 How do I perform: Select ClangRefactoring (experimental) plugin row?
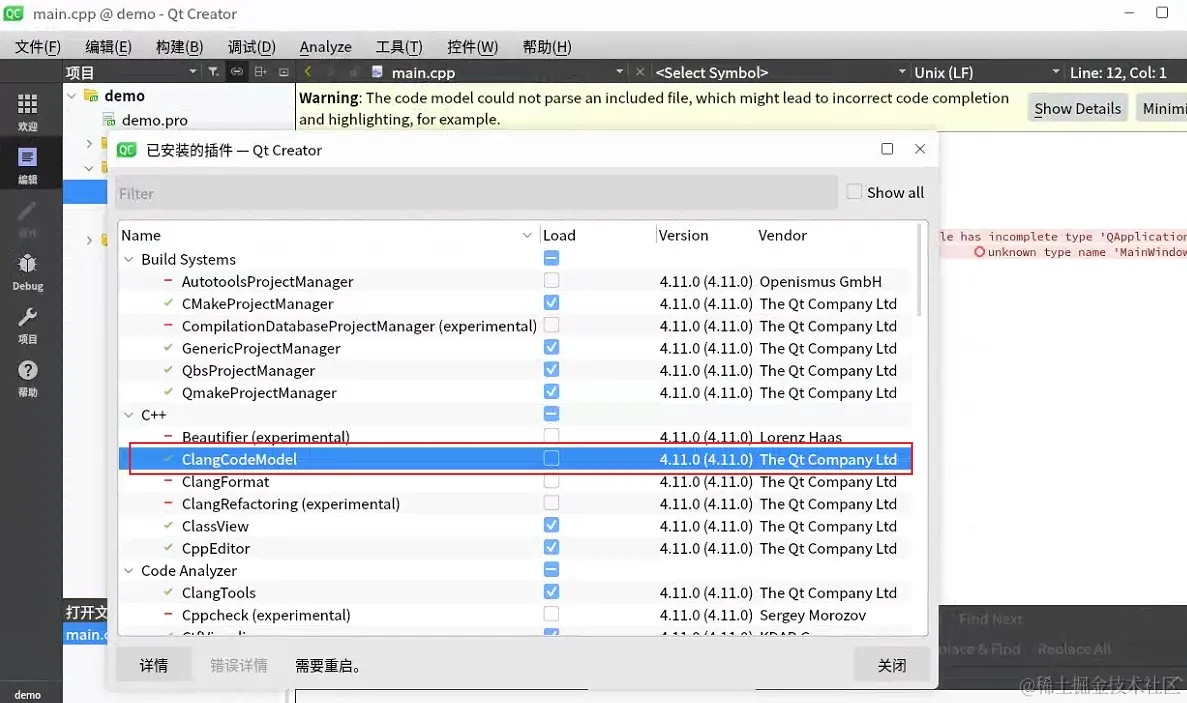tap(516, 503)
